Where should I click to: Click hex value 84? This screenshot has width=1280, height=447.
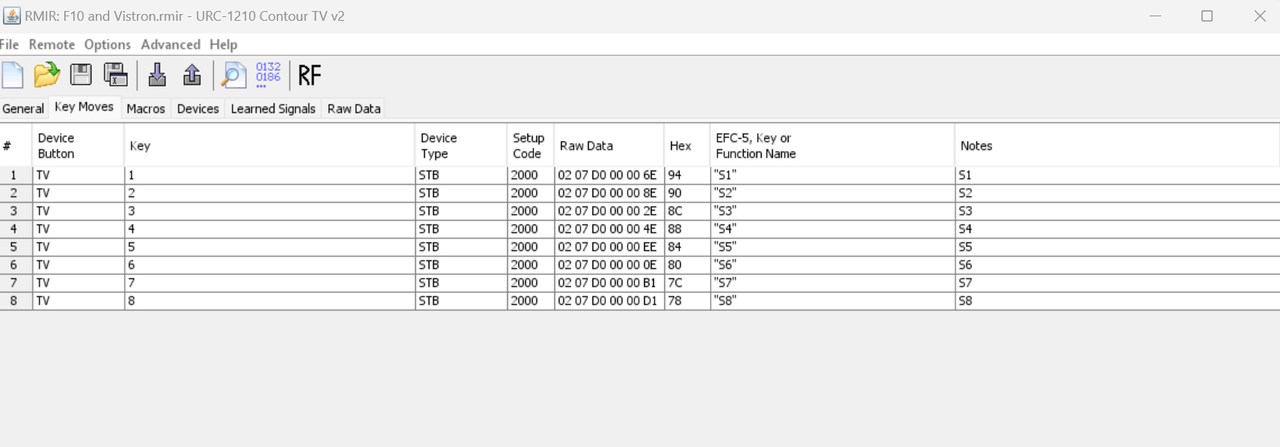point(687,247)
